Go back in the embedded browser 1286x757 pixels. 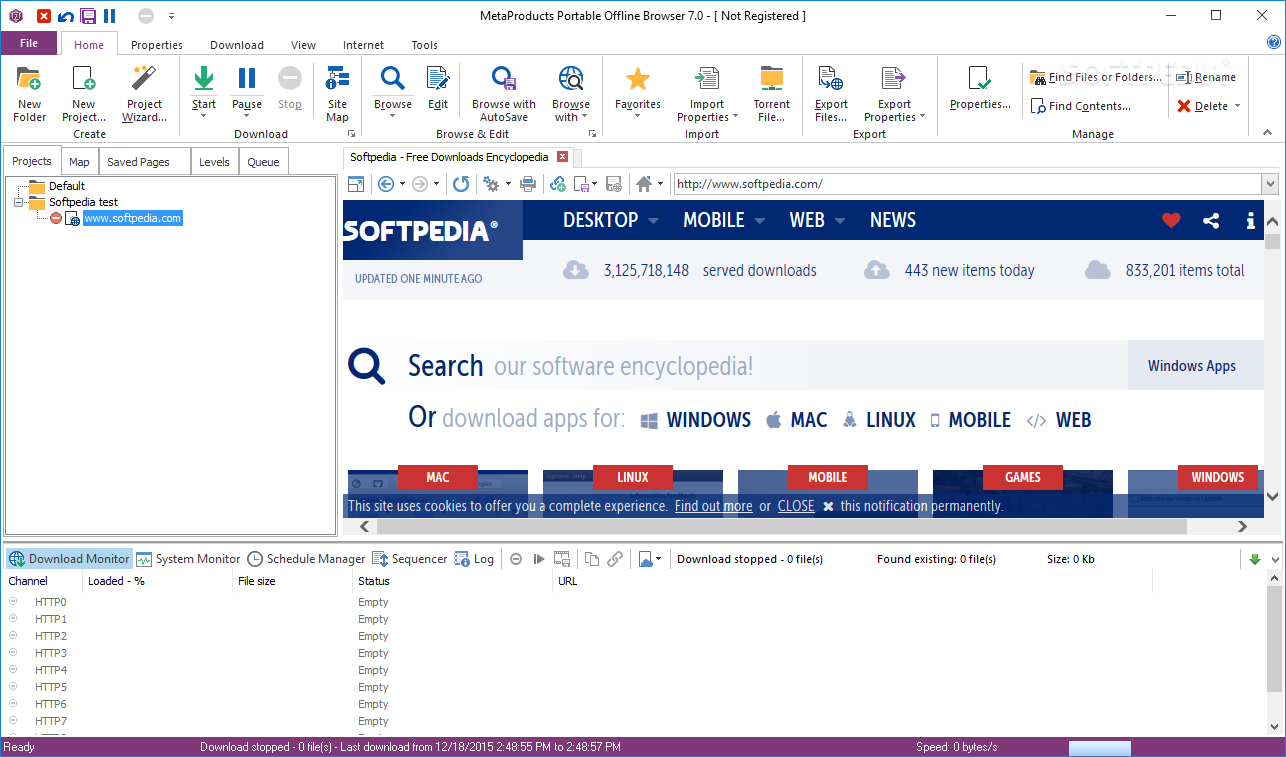pos(386,184)
